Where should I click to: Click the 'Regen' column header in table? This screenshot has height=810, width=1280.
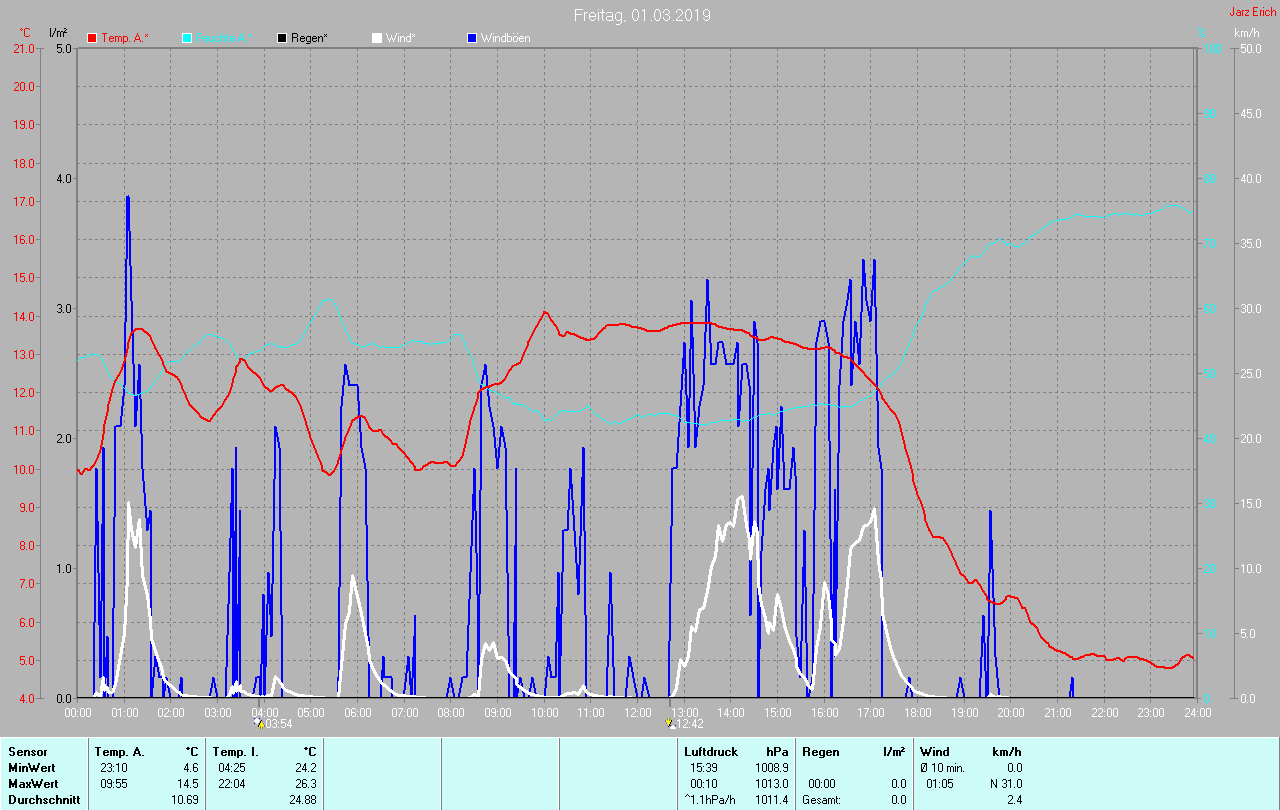[820, 752]
